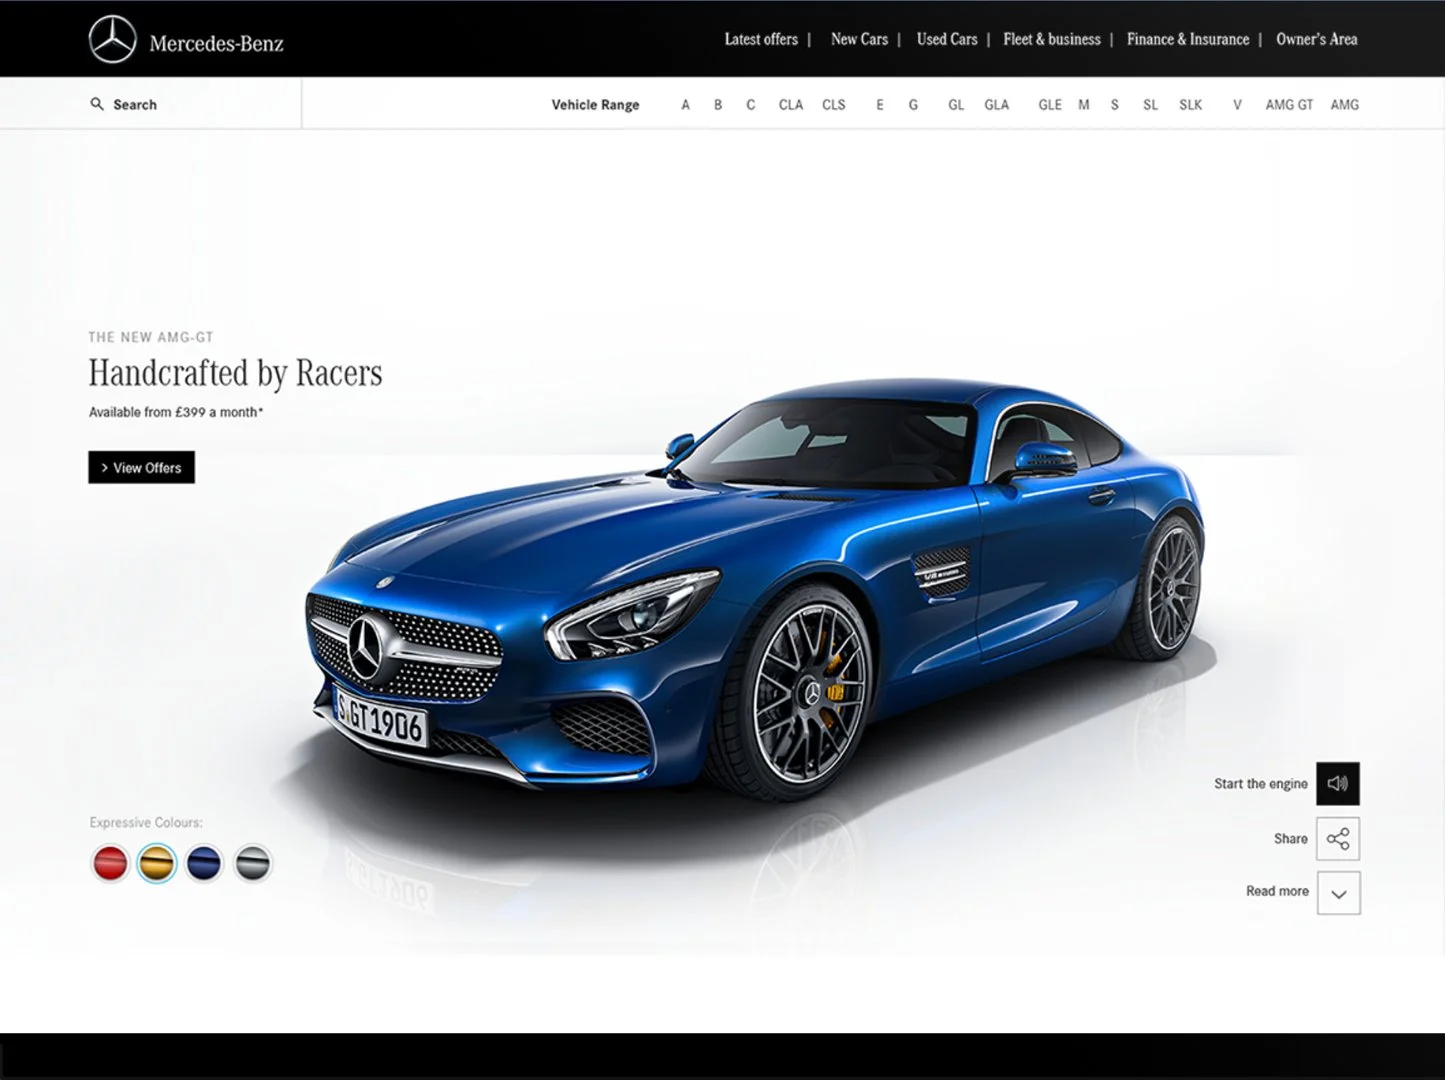Select SLK in Vehicle Range
This screenshot has width=1445, height=1080.
point(1191,105)
